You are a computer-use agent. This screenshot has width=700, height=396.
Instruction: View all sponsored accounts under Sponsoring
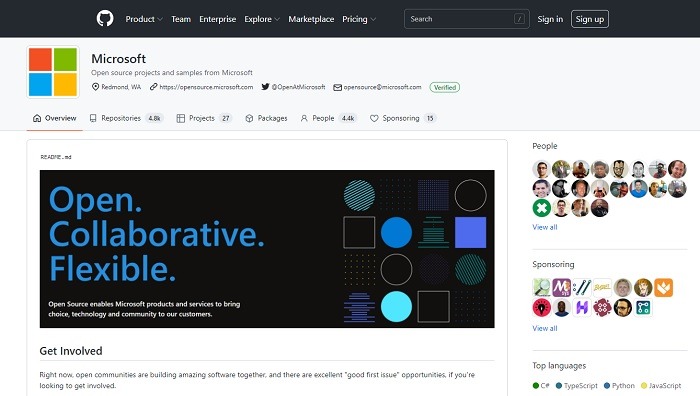545,329
